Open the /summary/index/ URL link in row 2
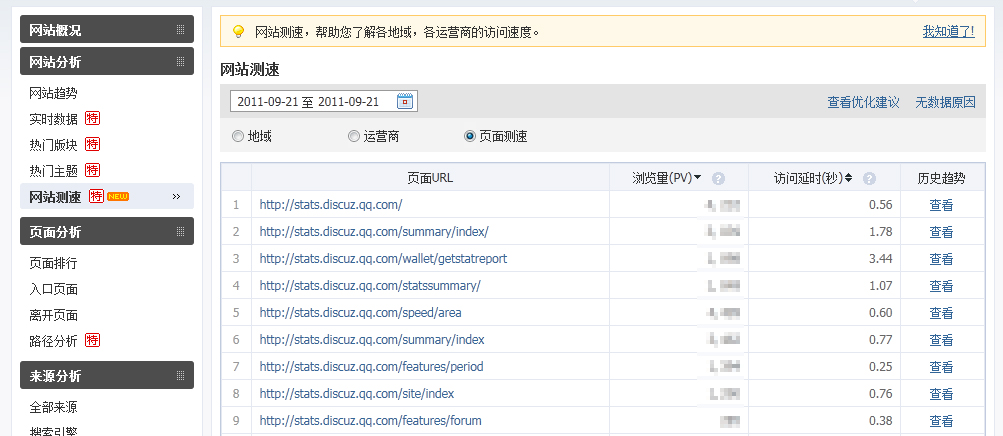This screenshot has width=1003, height=436. click(374, 232)
